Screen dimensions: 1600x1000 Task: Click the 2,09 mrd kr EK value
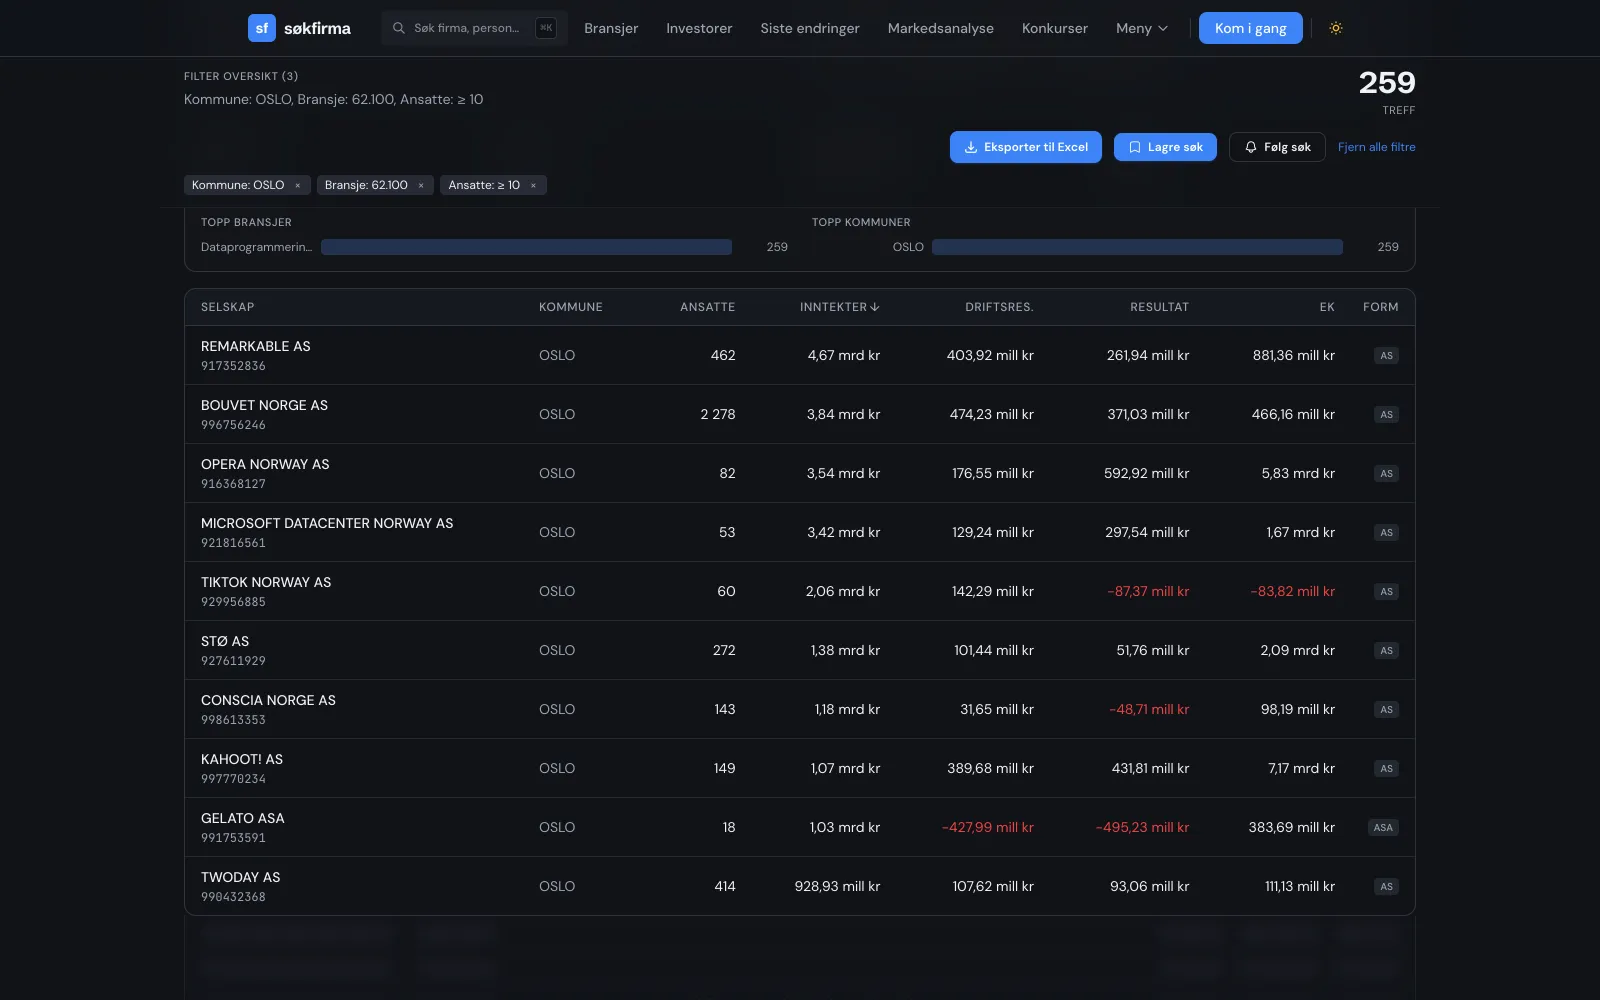pyautogui.click(x=1297, y=650)
